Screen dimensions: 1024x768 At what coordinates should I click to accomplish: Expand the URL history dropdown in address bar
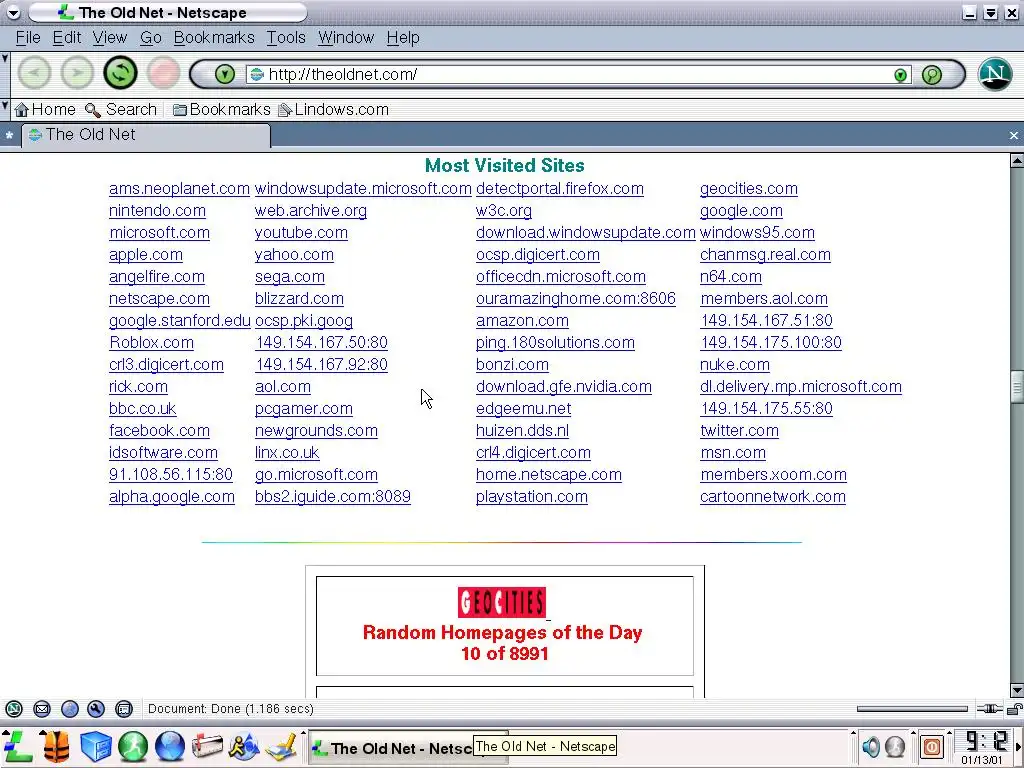click(x=901, y=75)
